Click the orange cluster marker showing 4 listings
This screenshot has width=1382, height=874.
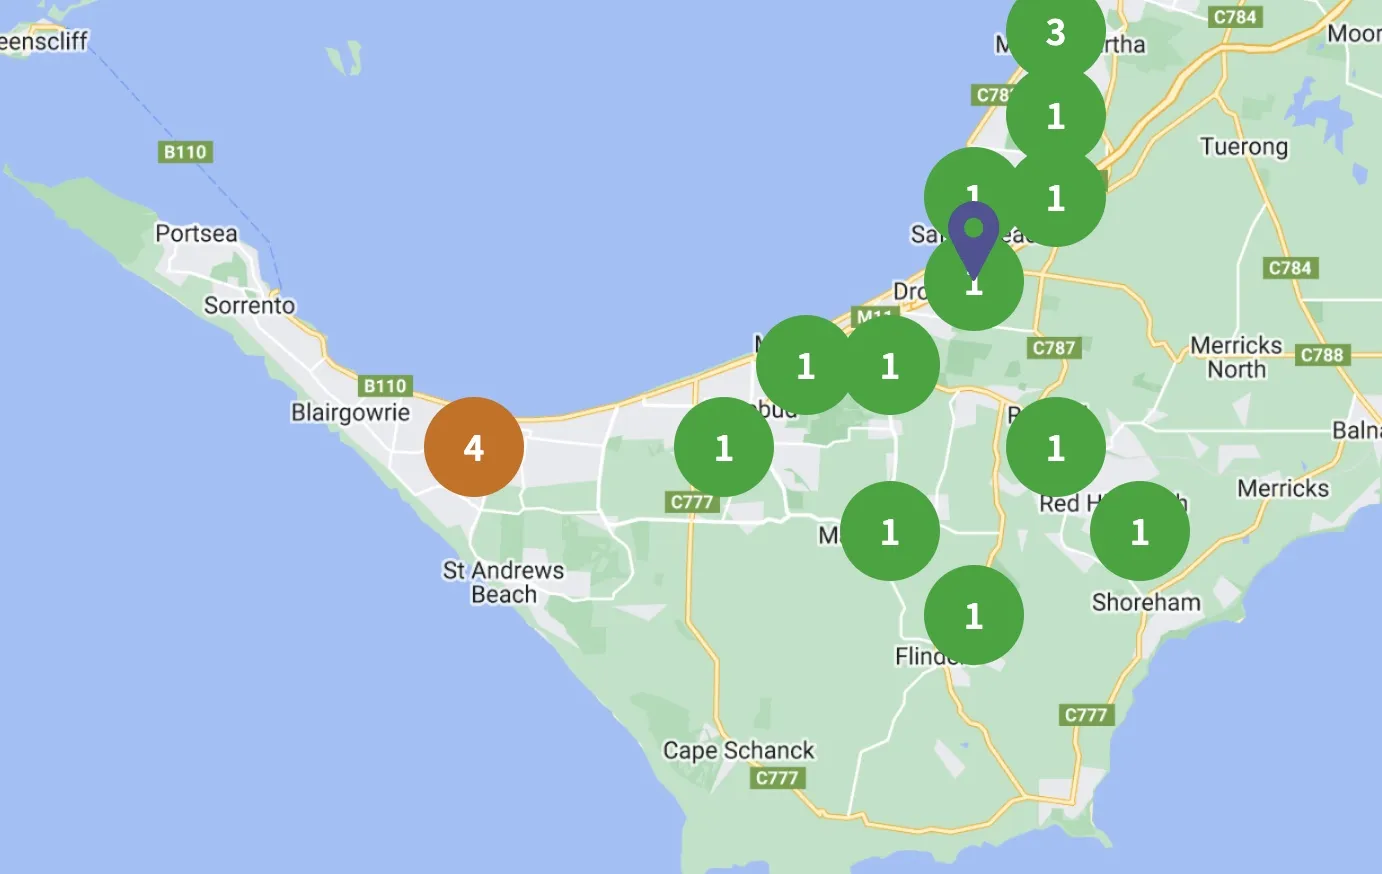[474, 446]
